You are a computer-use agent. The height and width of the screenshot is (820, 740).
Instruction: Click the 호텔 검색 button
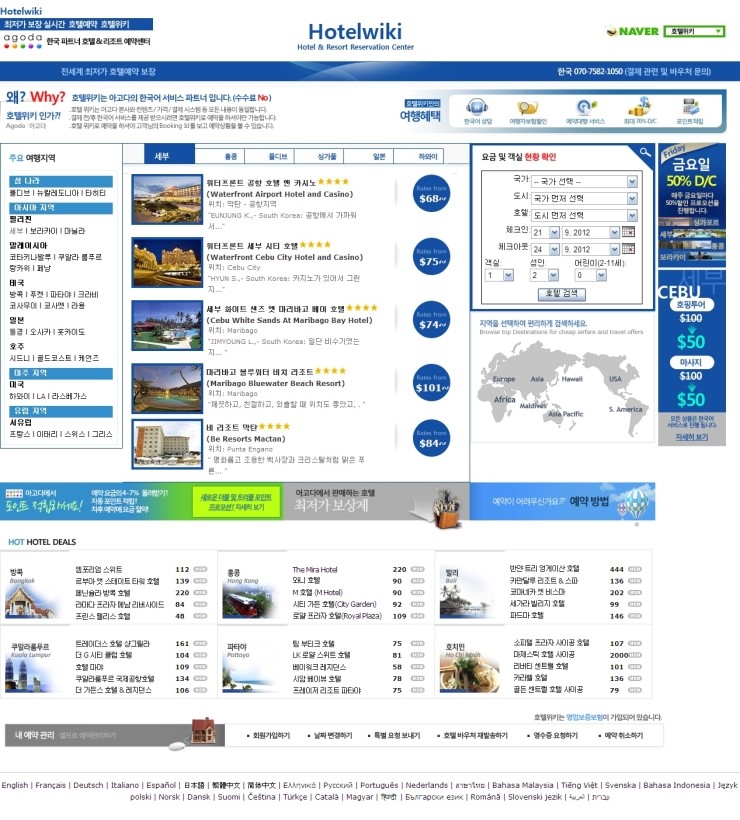pyautogui.click(x=561, y=294)
